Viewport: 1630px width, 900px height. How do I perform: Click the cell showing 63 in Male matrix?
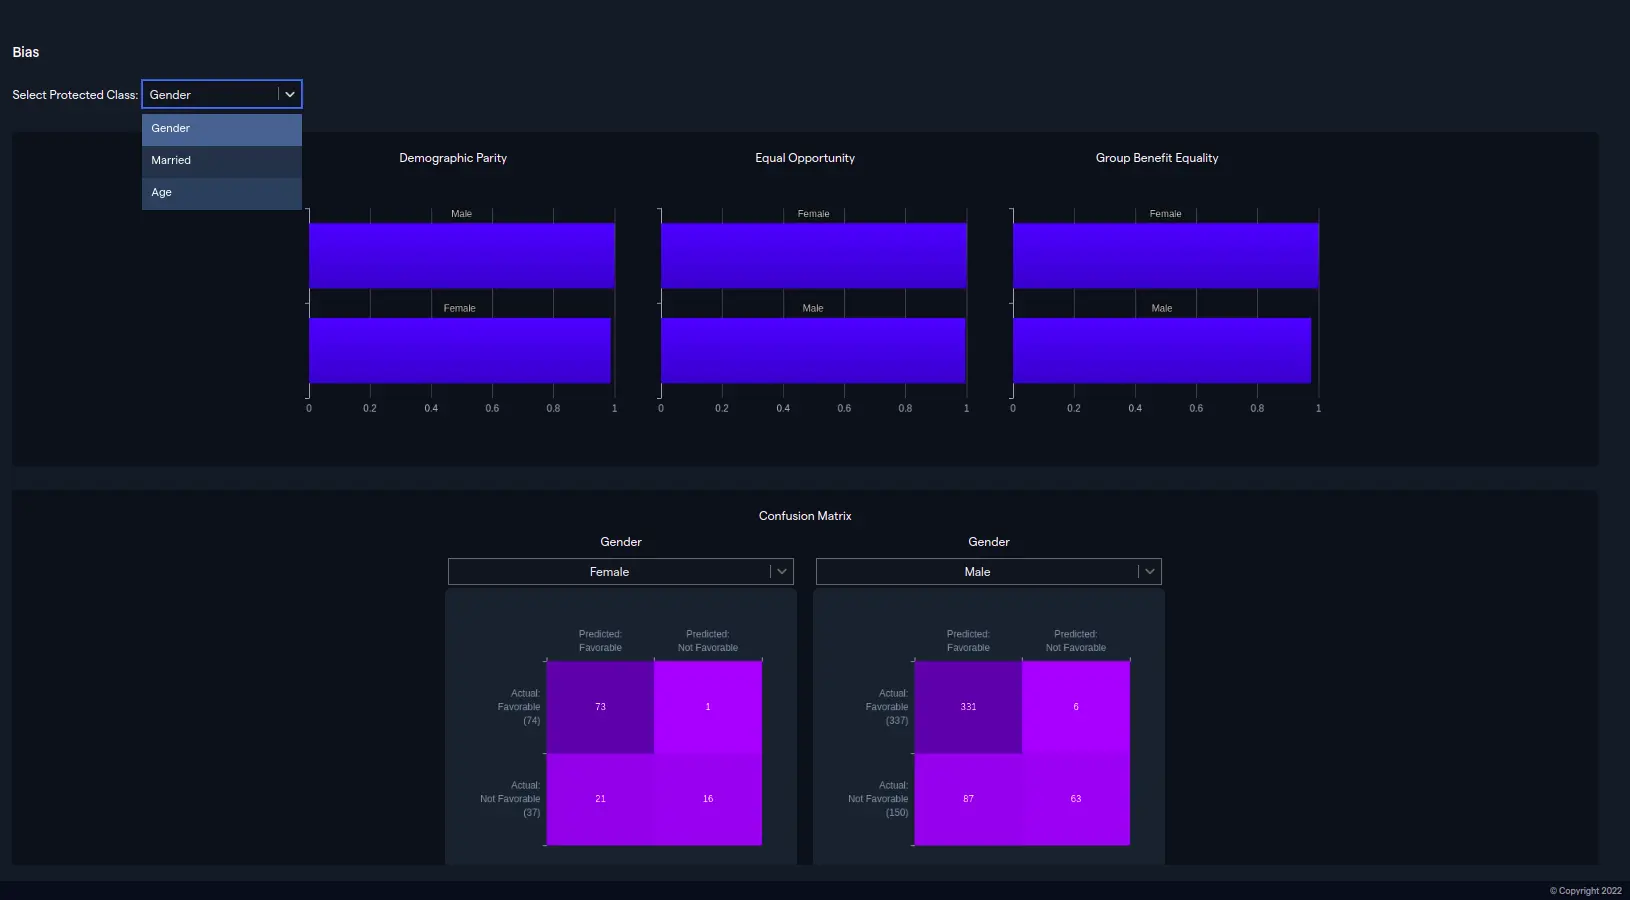point(1076,799)
